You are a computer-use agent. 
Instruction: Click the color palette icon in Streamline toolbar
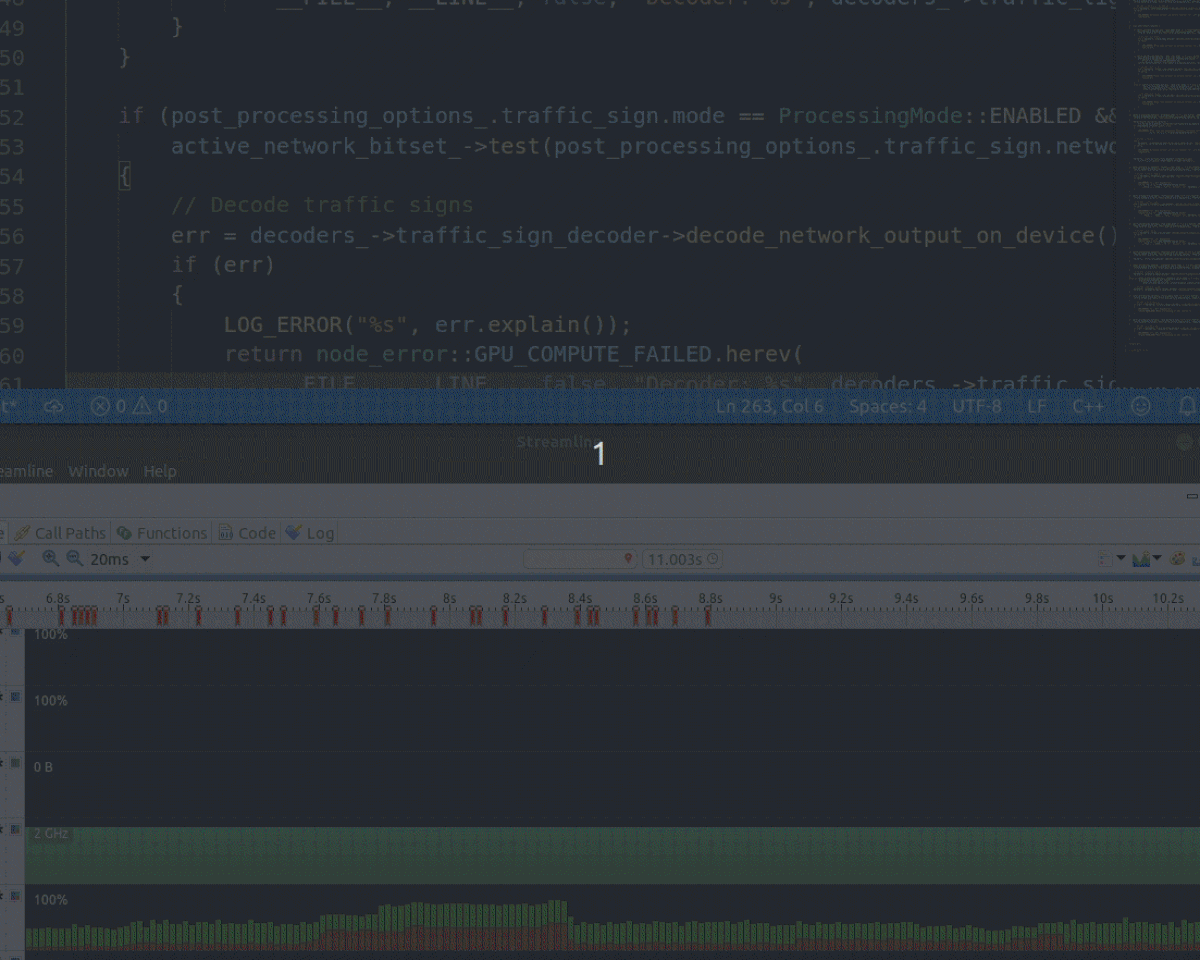[1177, 559]
